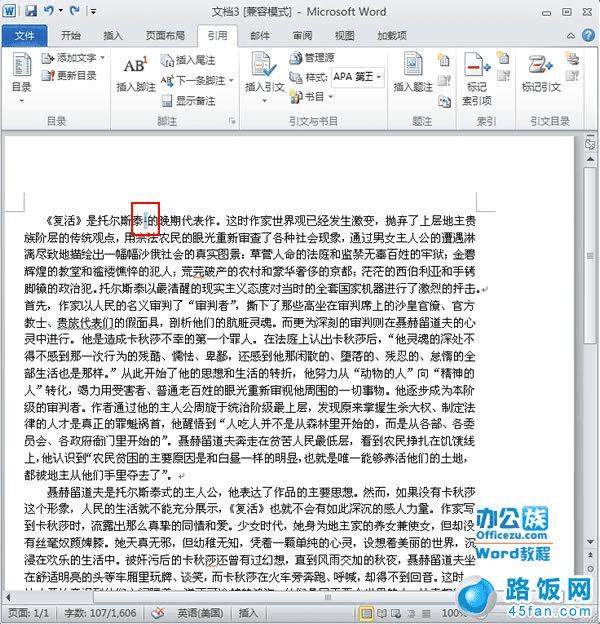Open the 目录 table of contents gallery

pos(21,78)
